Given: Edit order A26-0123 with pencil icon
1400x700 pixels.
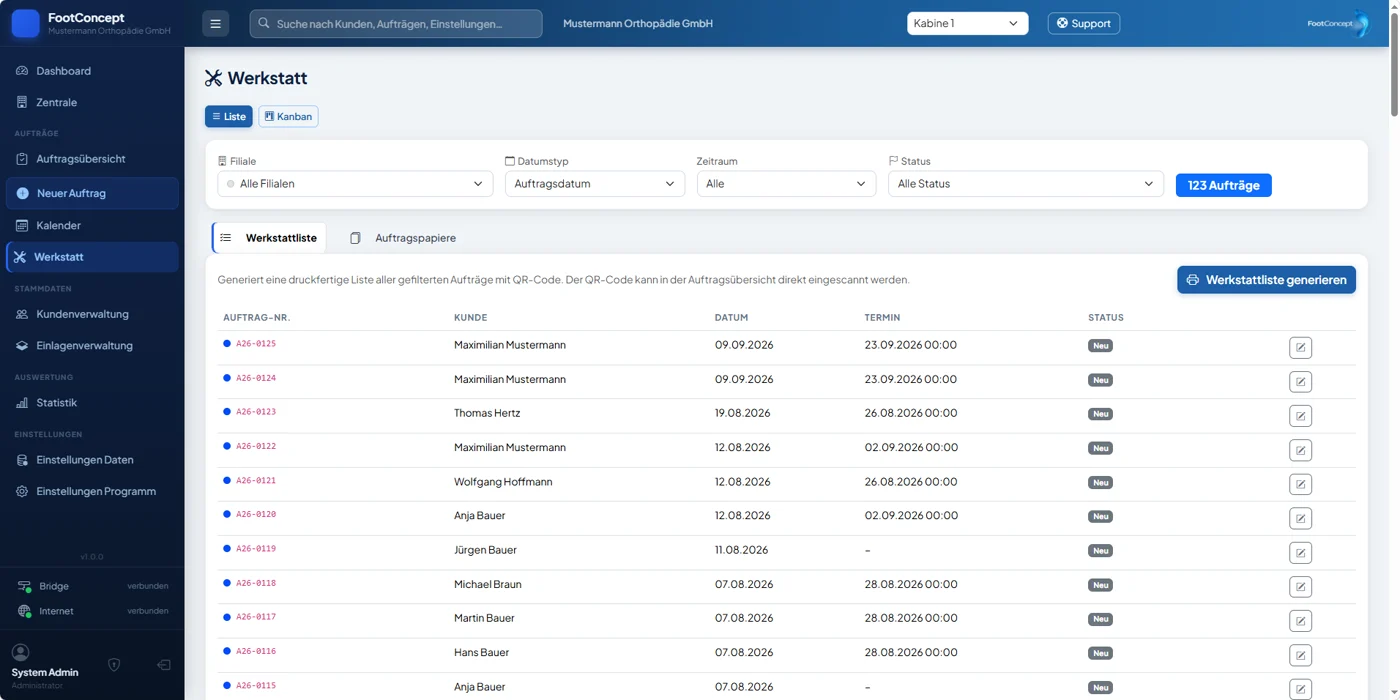Looking at the screenshot, I should click(x=1300, y=415).
